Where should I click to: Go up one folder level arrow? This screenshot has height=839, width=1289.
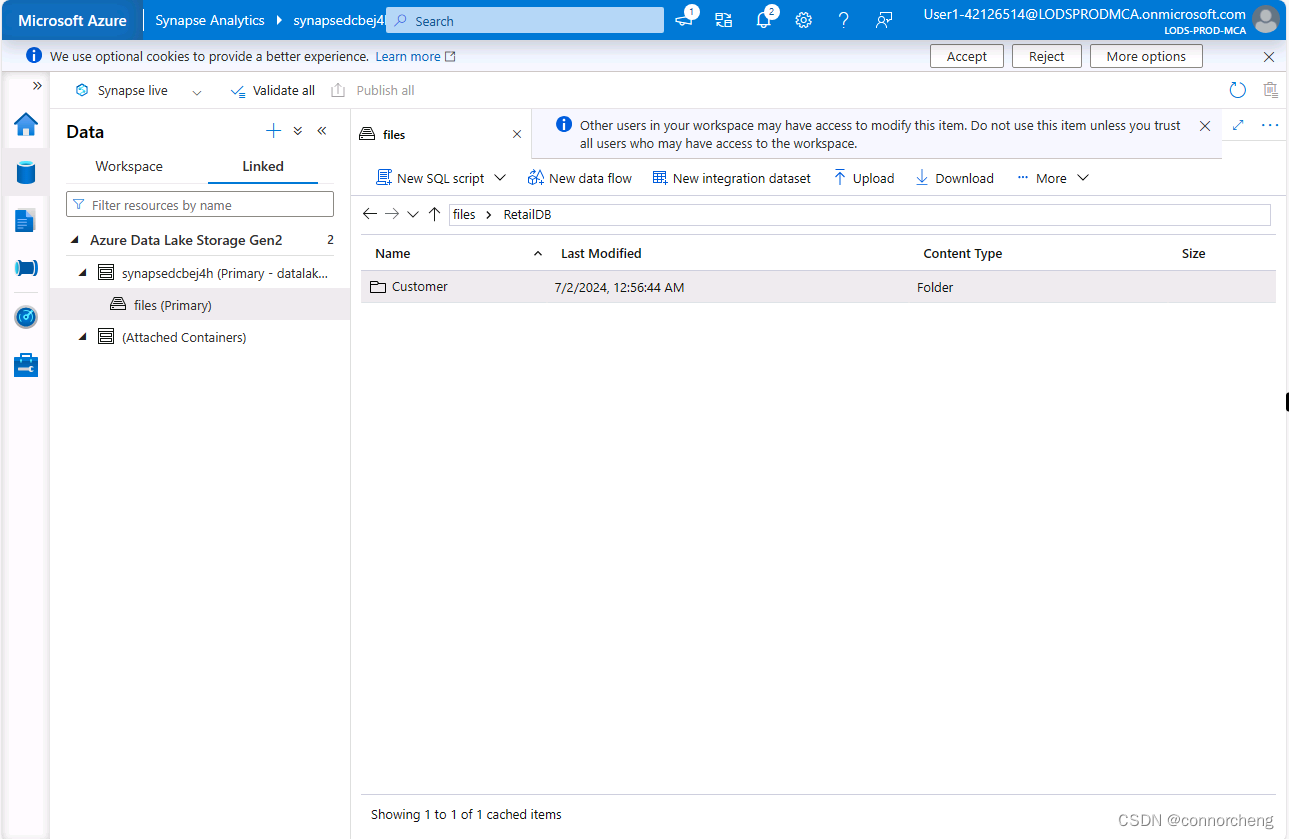434,214
